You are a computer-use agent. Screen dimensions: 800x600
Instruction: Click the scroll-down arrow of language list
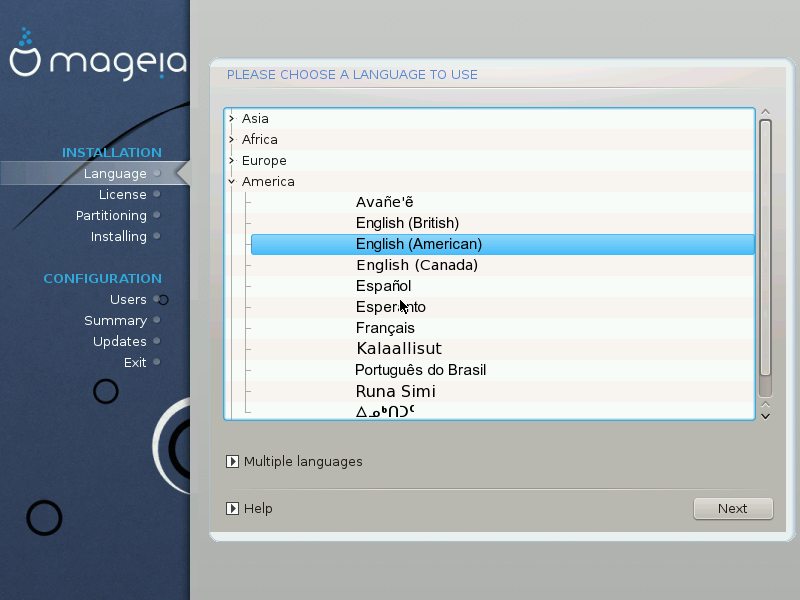765,417
